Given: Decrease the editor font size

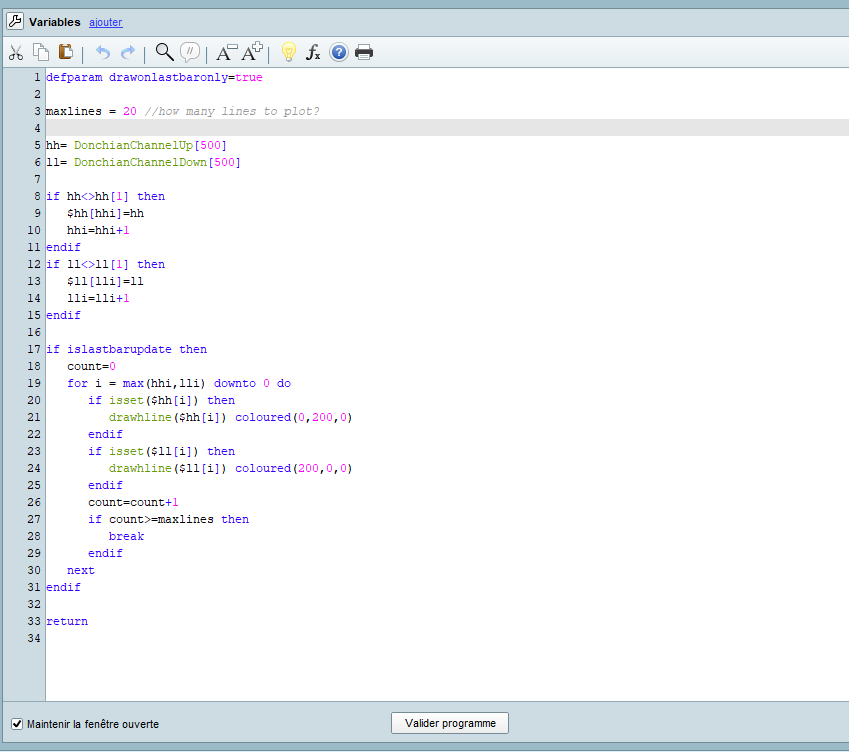Looking at the screenshot, I should (227, 52).
